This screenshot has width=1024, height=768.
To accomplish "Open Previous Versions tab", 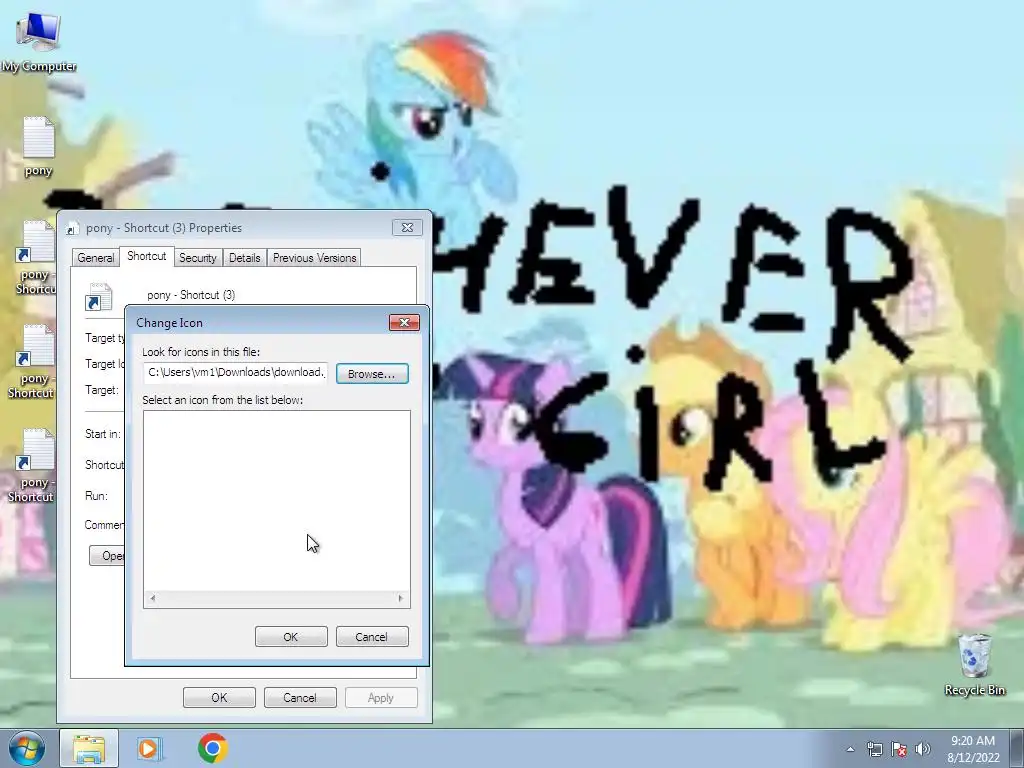I will pyautogui.click(x=314, y=258).
